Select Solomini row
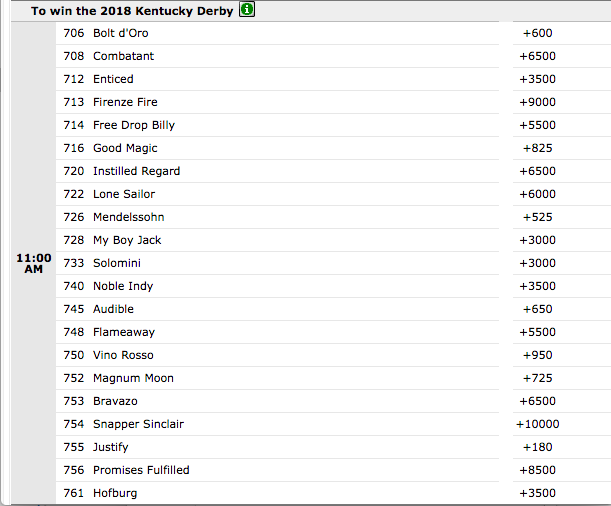Image resolution: width=611 pixels, height=506 pixels. pos(277,263)
